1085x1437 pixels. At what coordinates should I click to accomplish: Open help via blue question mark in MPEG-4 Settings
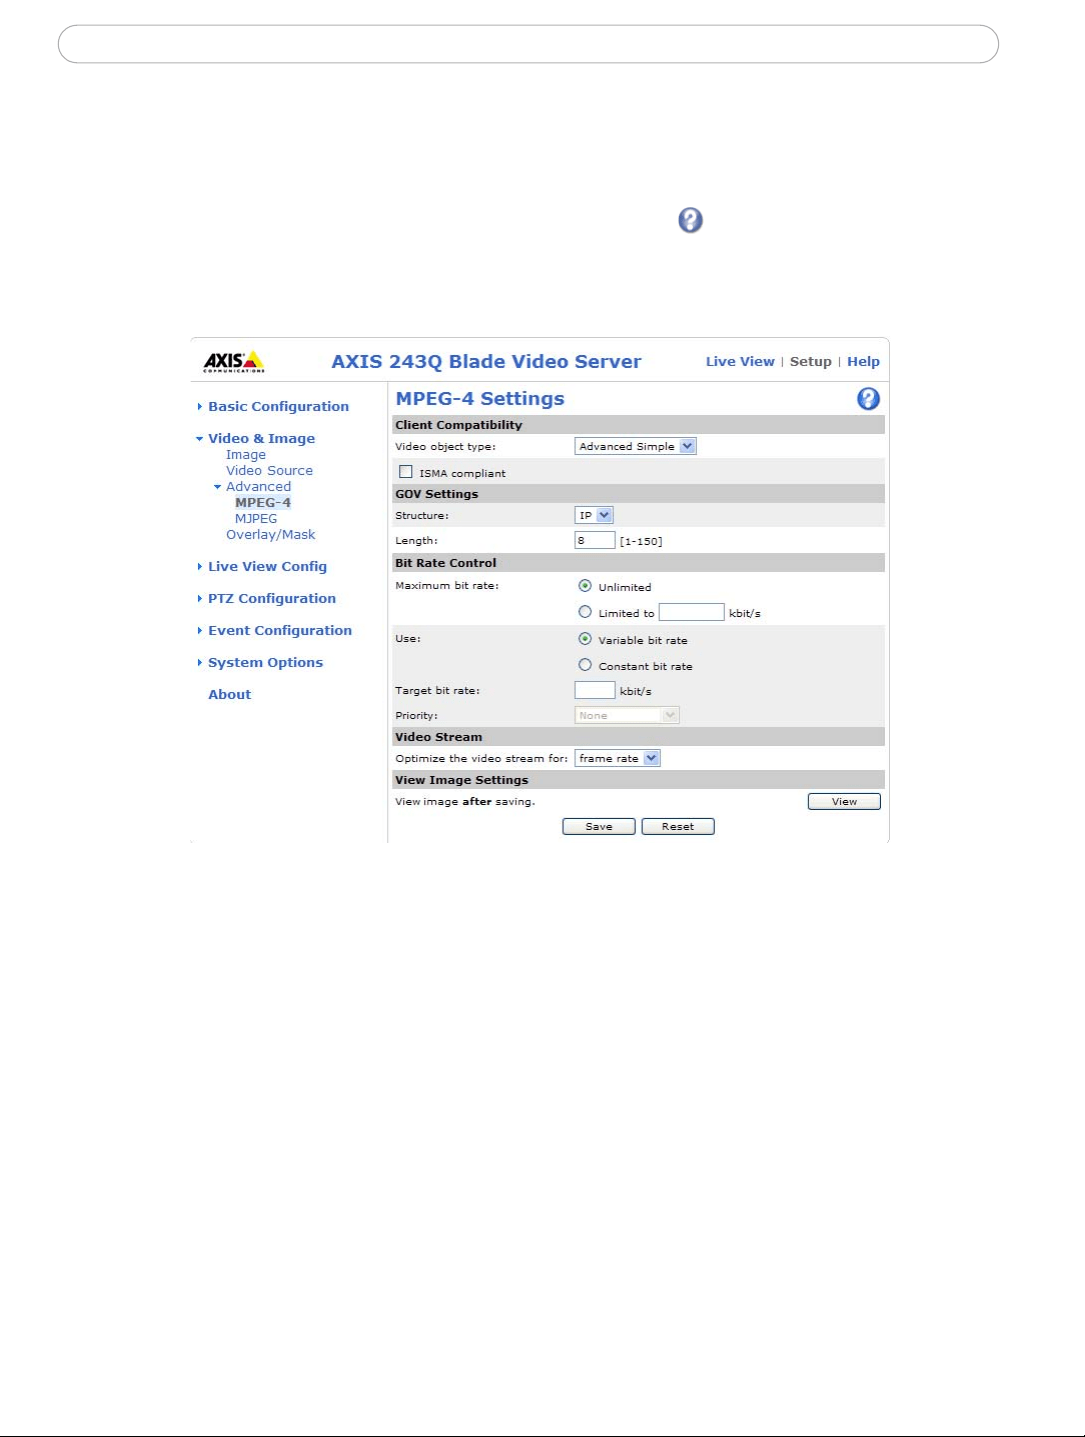[868, 399]
